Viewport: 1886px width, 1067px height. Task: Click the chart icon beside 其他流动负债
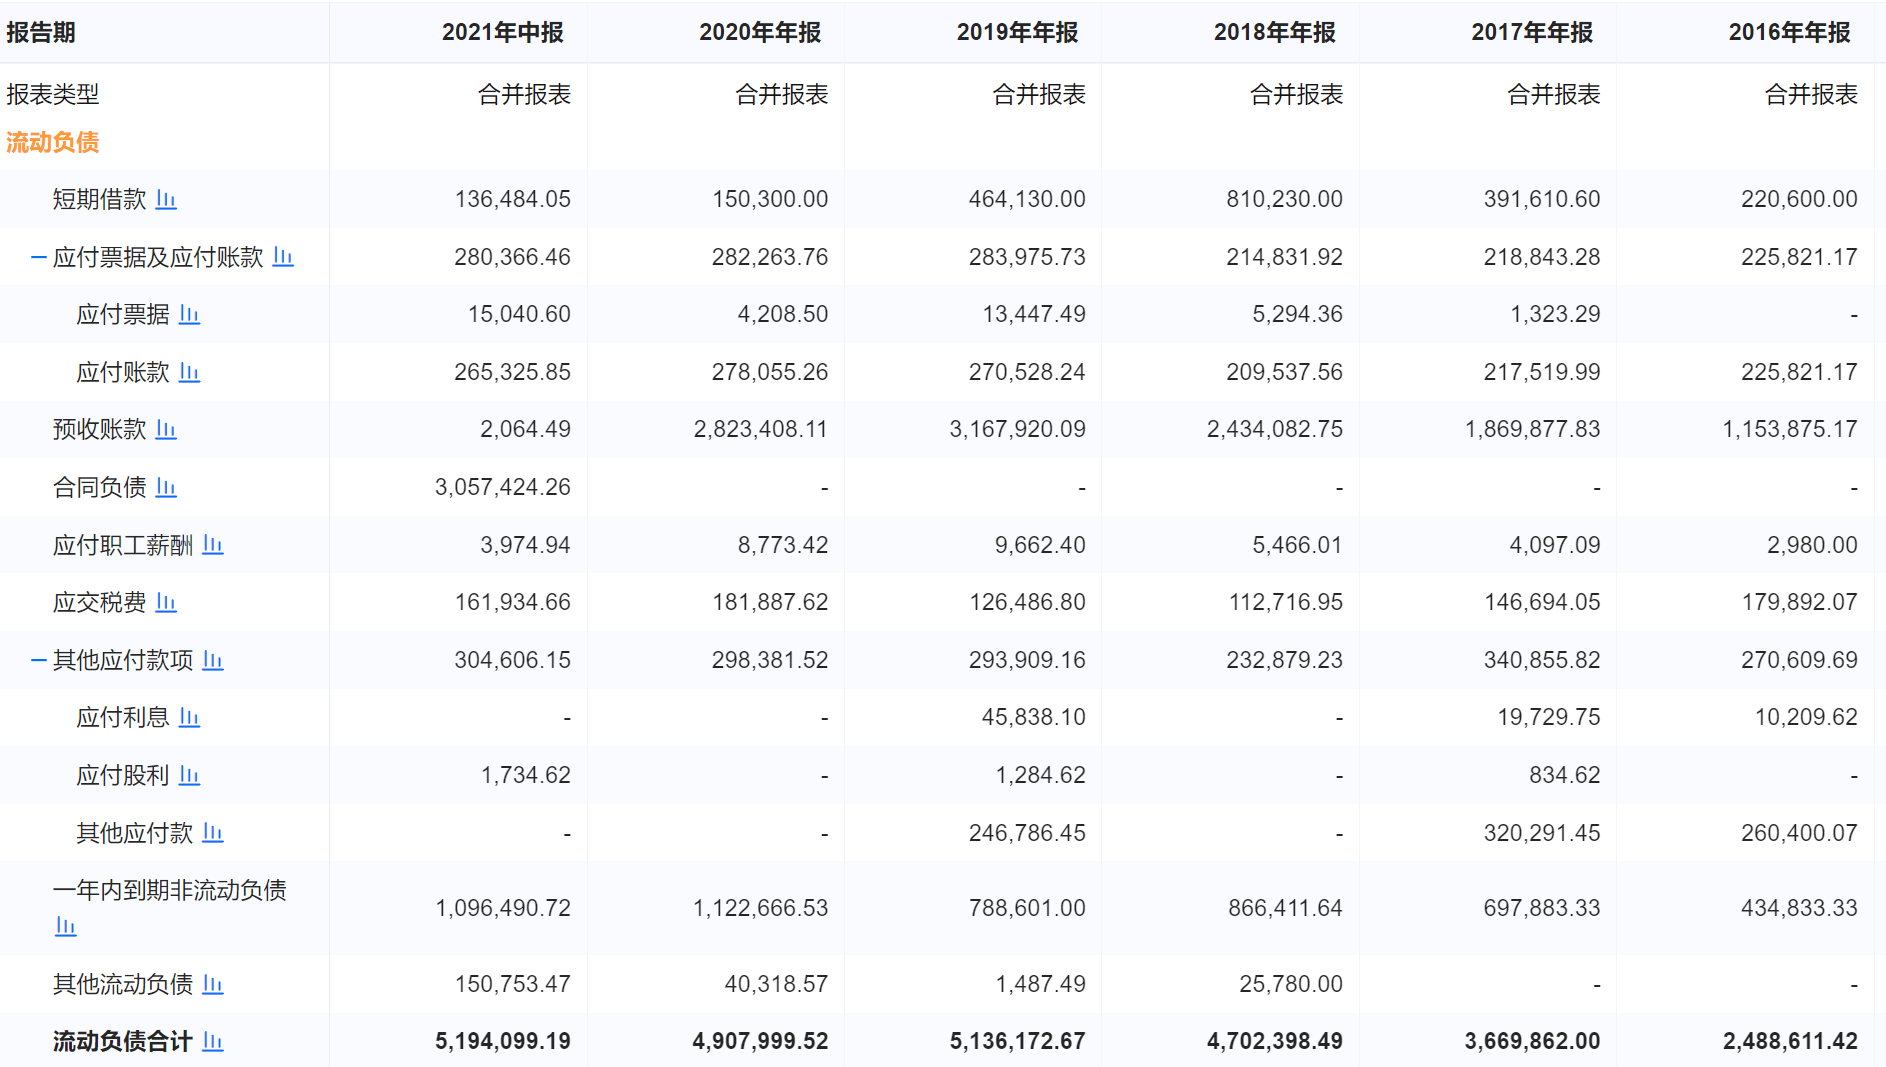pos(213,985)
